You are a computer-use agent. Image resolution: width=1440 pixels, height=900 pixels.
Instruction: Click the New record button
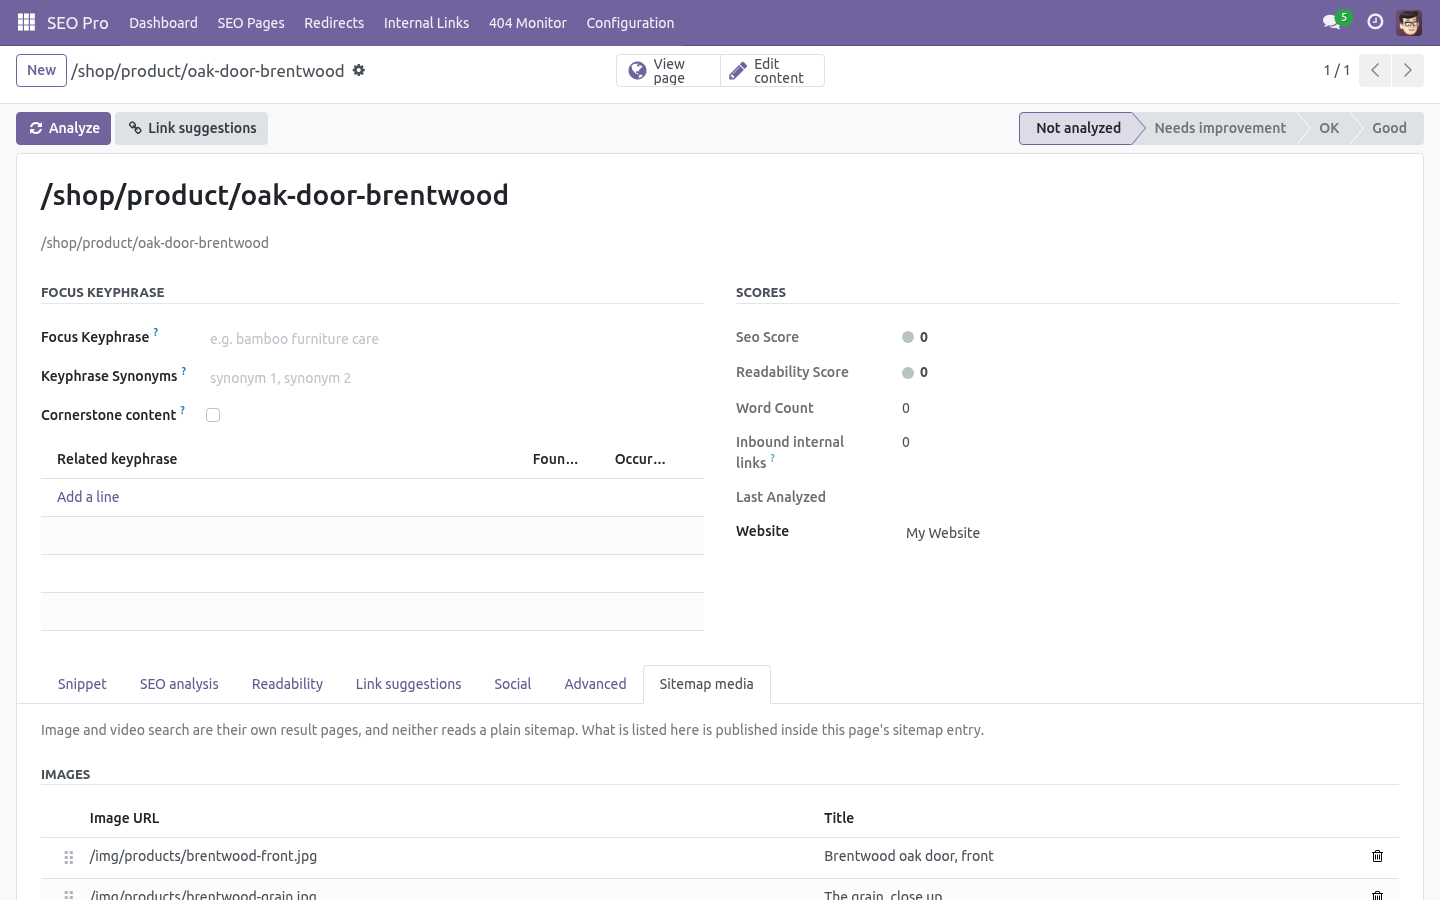pos(41,70)
